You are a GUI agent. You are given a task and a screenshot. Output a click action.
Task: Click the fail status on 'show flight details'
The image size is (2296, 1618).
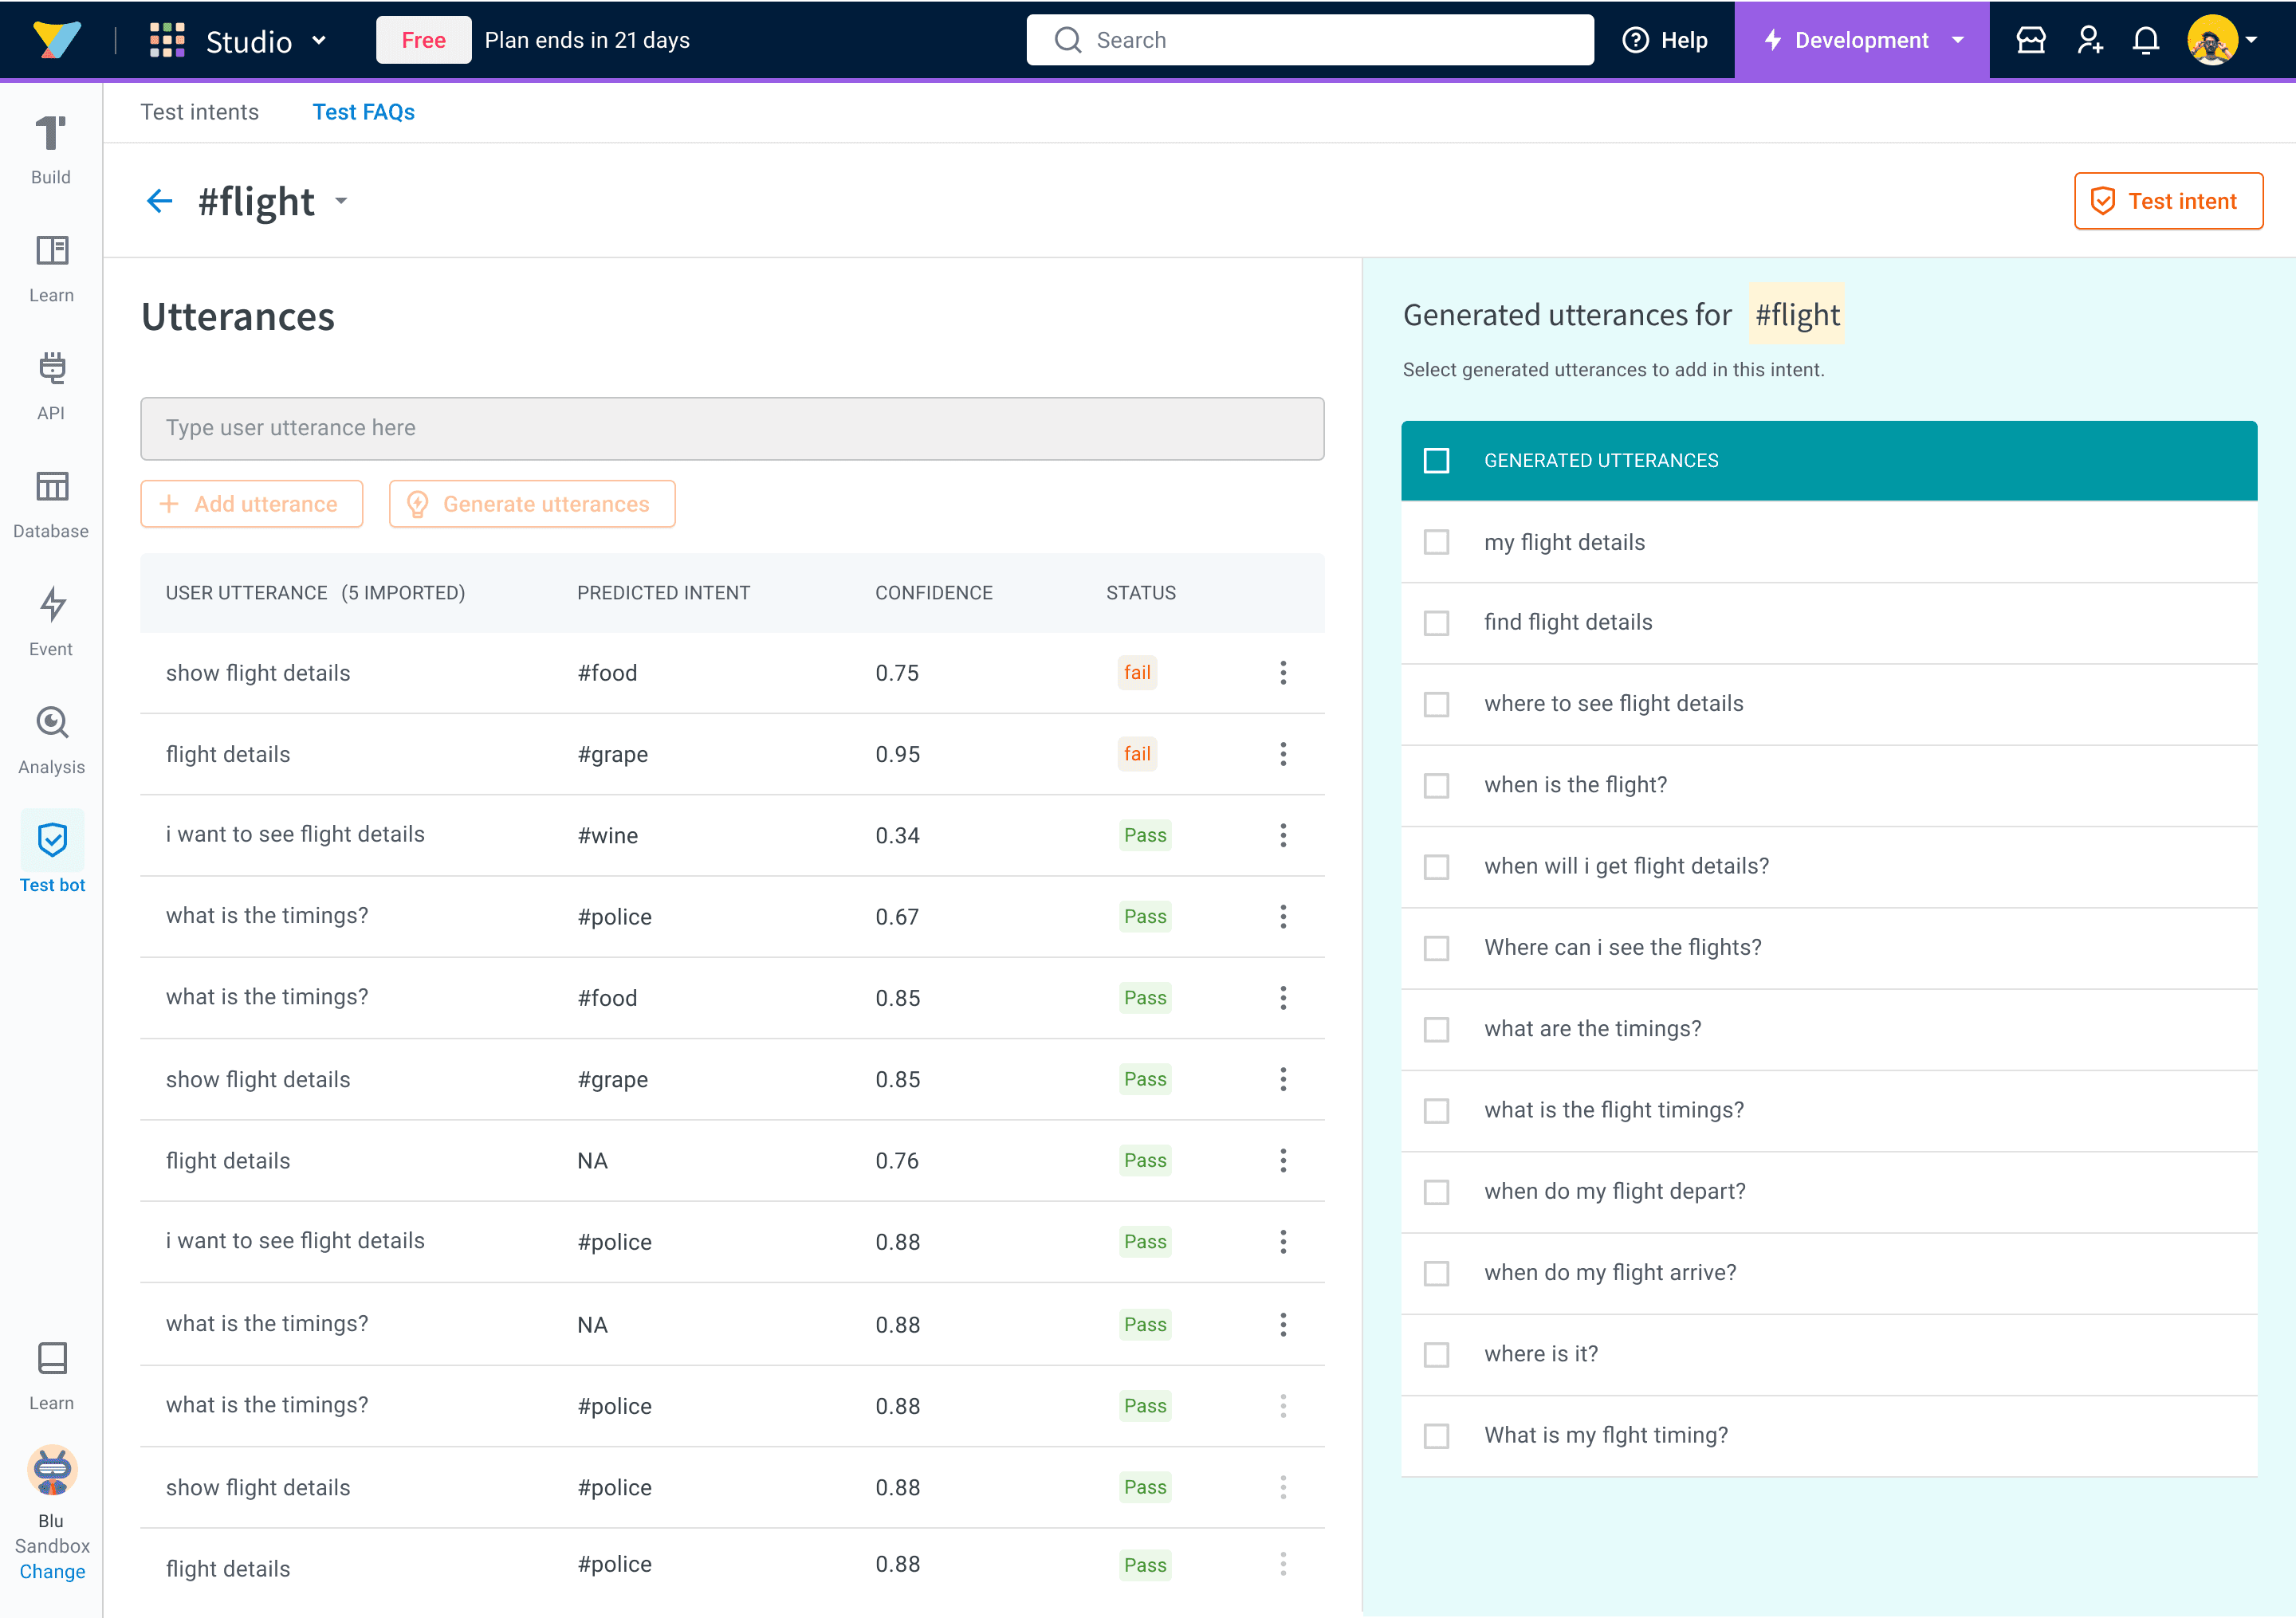click(x=1137, y=673)
